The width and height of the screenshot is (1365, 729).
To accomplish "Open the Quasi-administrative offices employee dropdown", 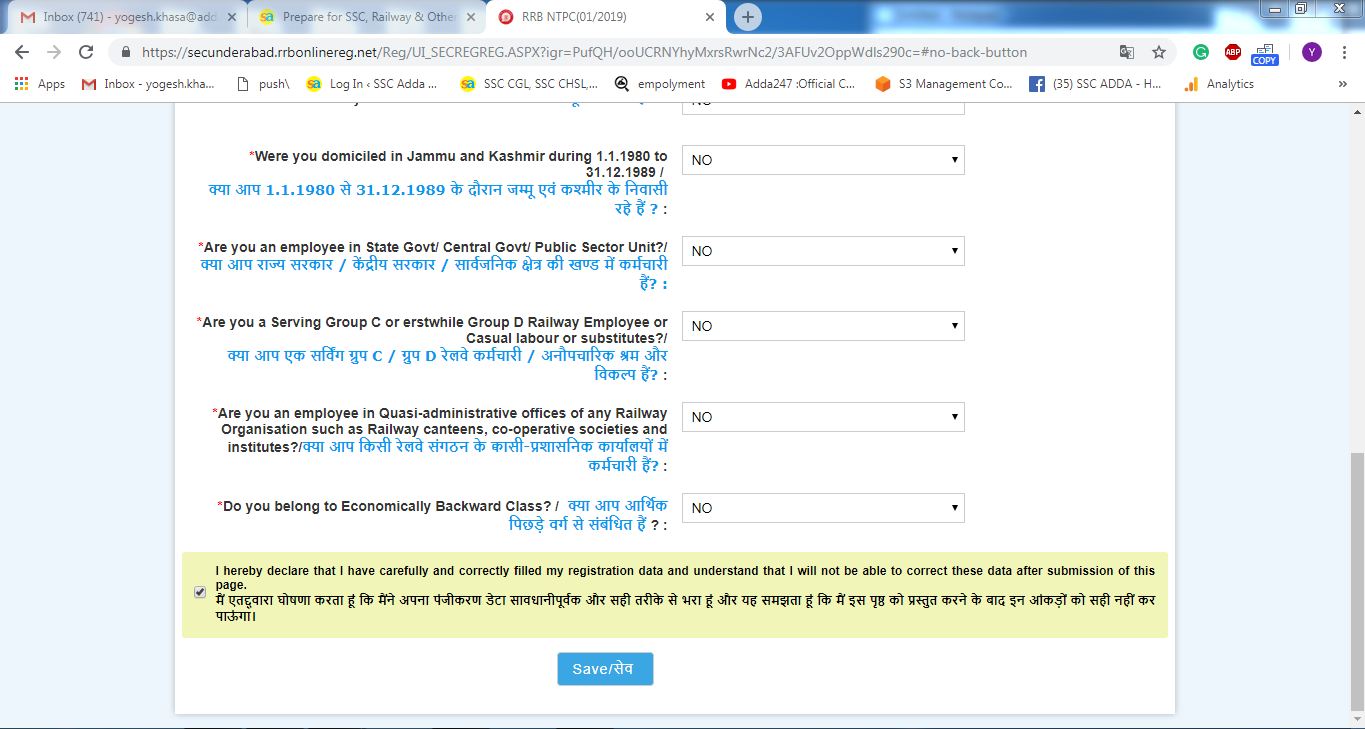I will pyautogui.click(x=823, y=417).
